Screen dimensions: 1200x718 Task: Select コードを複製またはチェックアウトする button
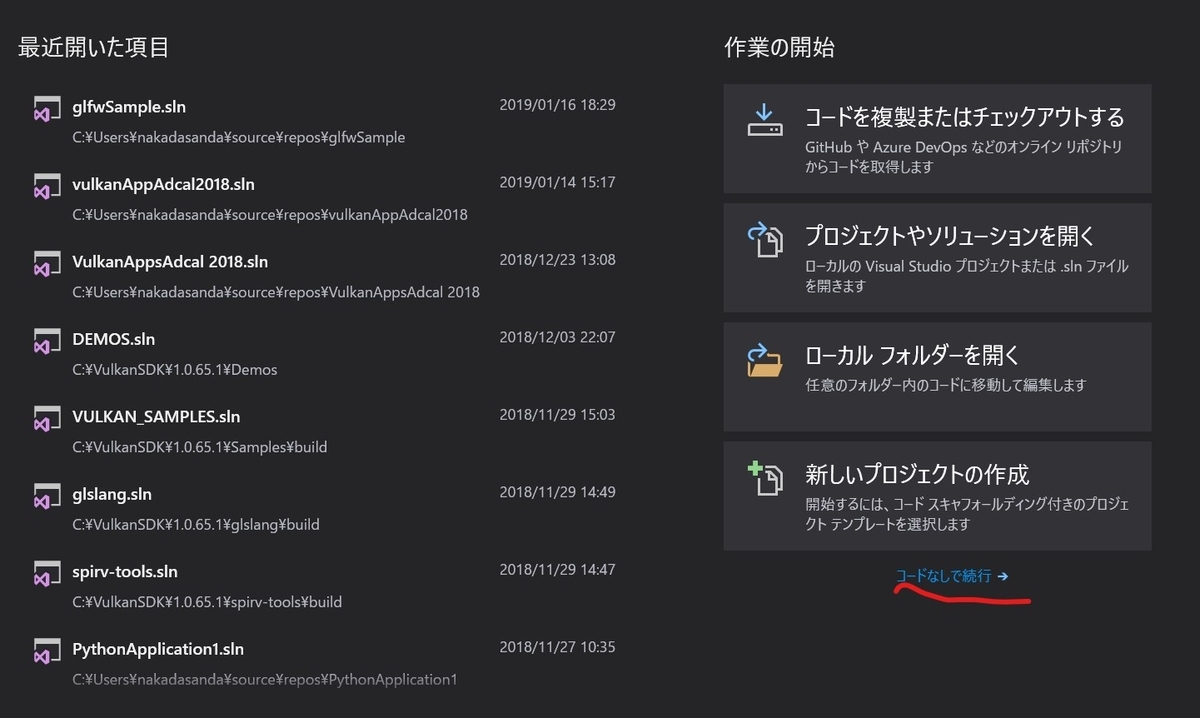[x=937, y=138]
